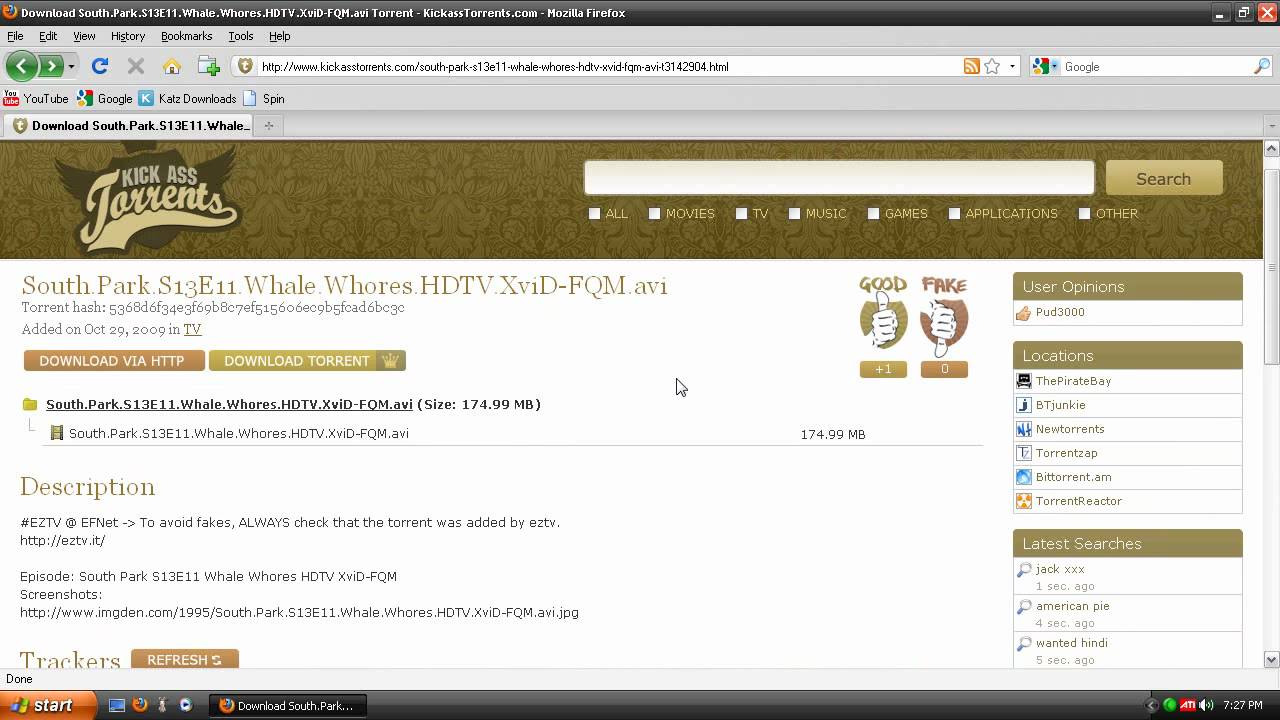Open the address bar history dropdown
Screen dimensions: 1280x720
click(1012, 67)
